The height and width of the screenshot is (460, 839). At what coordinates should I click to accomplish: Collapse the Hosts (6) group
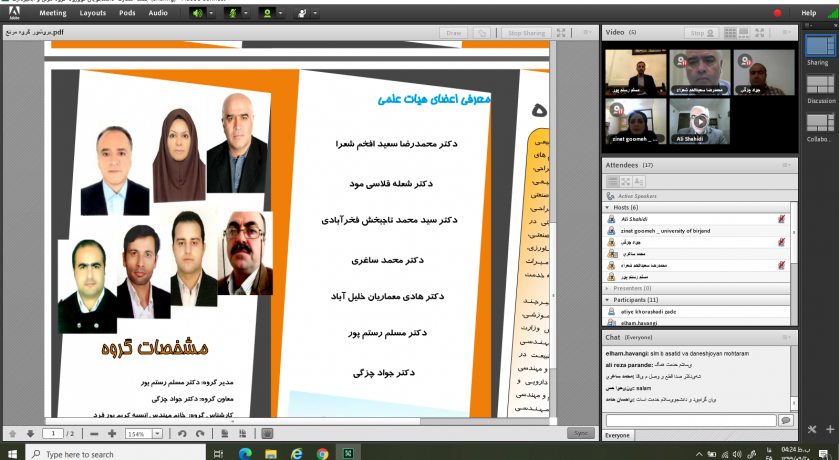(x=607, y=208)
